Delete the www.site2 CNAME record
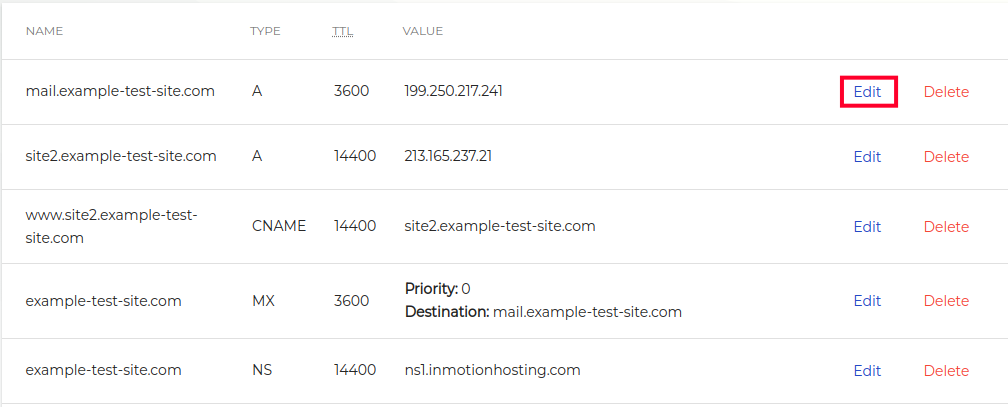Screen dimensions: 1008x407 click(x=946, y=227)
